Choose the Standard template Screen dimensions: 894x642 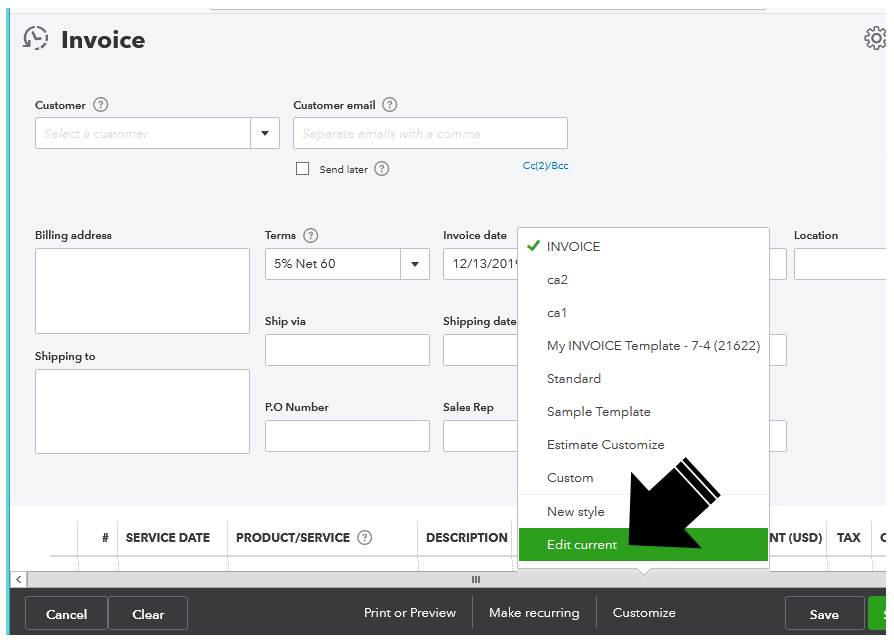coord(643,379)
